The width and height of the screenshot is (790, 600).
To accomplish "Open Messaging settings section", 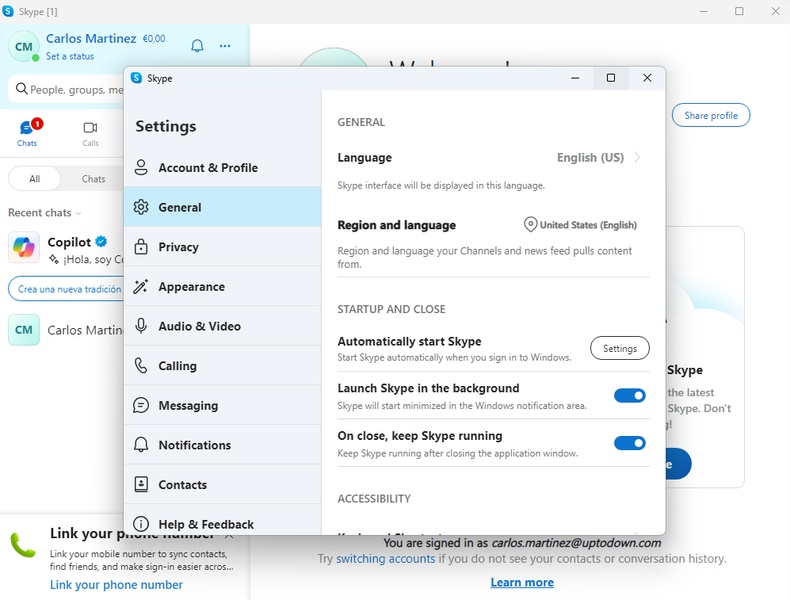I will [x=222, y=405].
